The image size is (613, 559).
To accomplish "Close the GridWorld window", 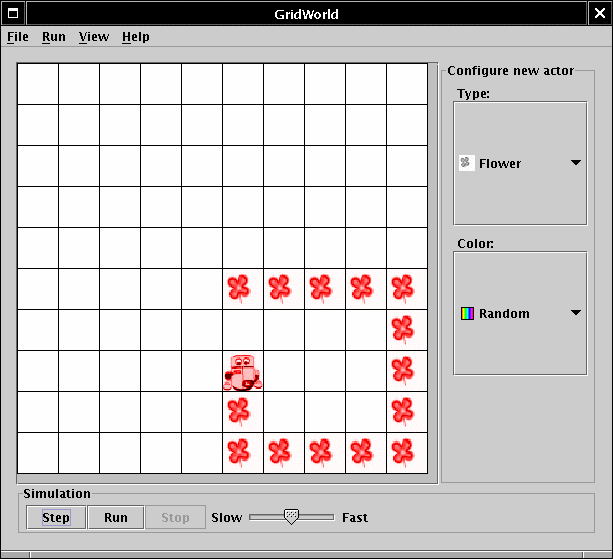I will click(600, 14).
